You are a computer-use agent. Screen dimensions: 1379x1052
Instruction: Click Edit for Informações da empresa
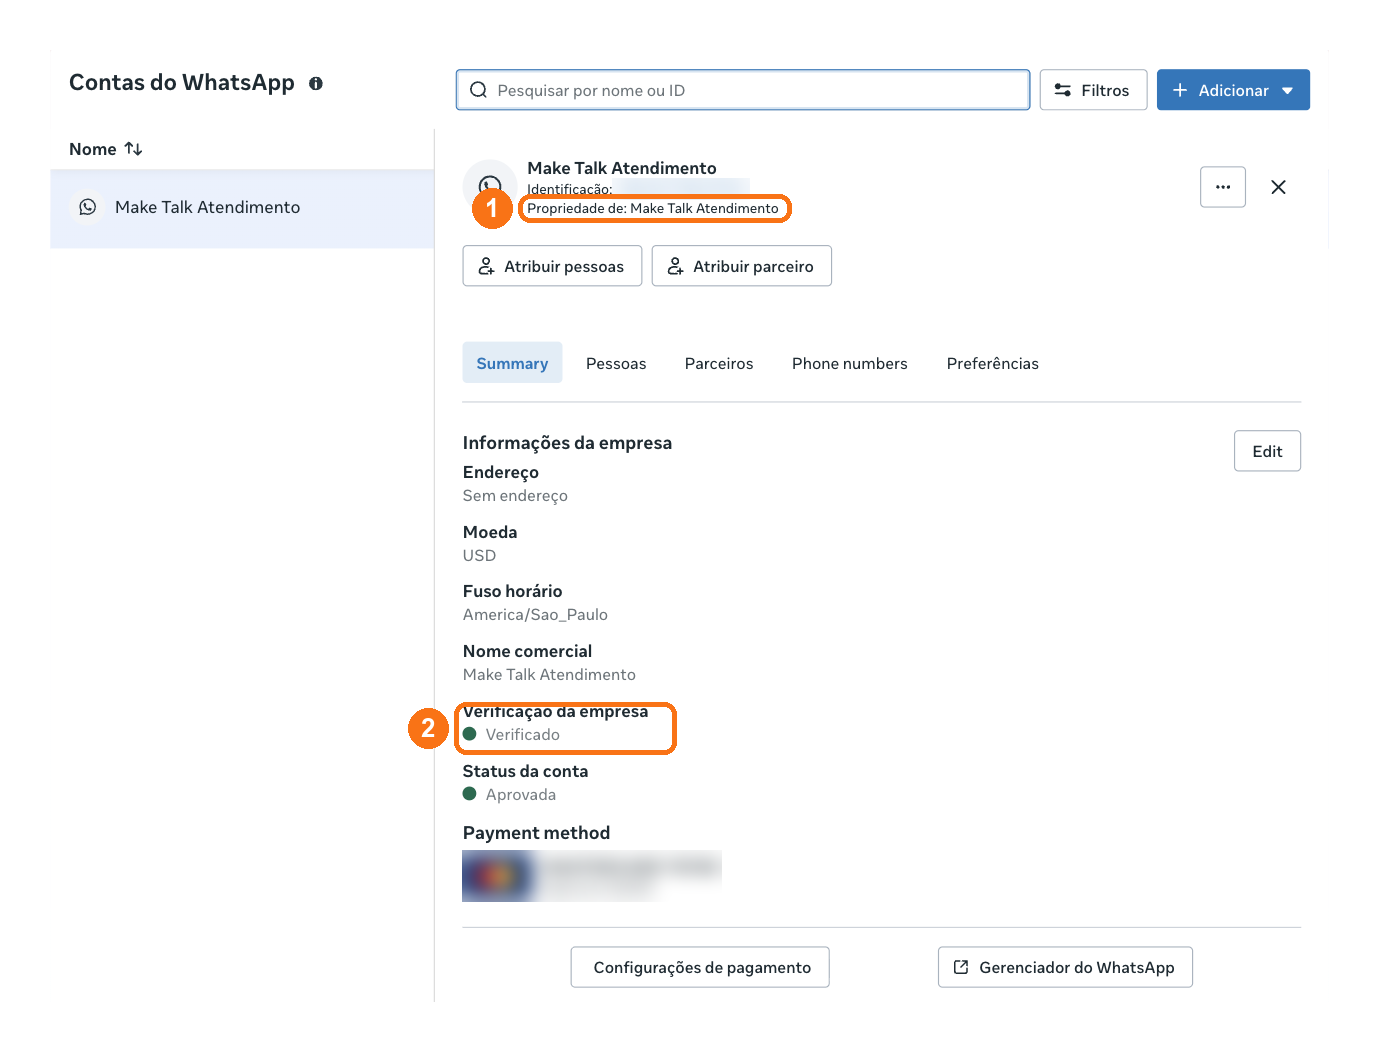pyautogui.click(x=1267, y=451)
